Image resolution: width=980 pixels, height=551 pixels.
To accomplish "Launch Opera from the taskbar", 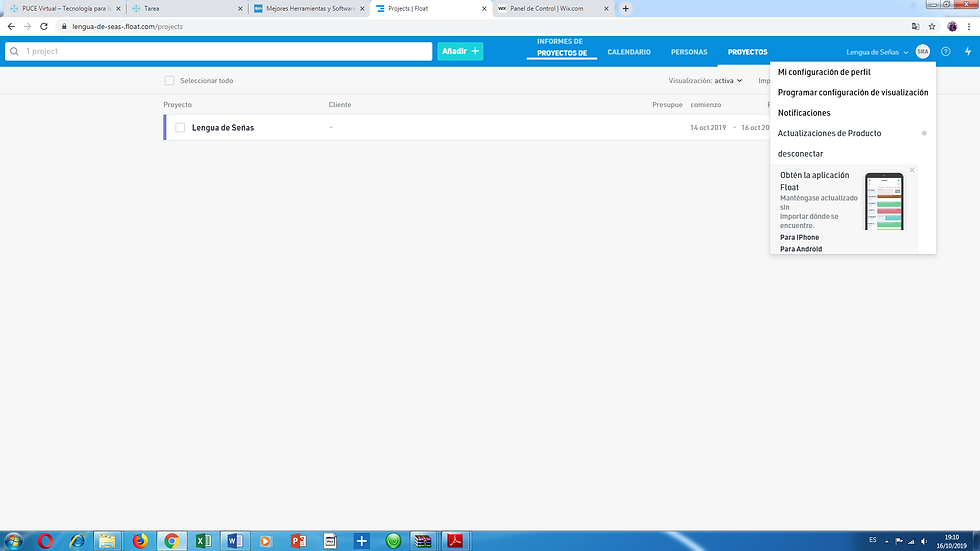I will [x=45, y=541].
